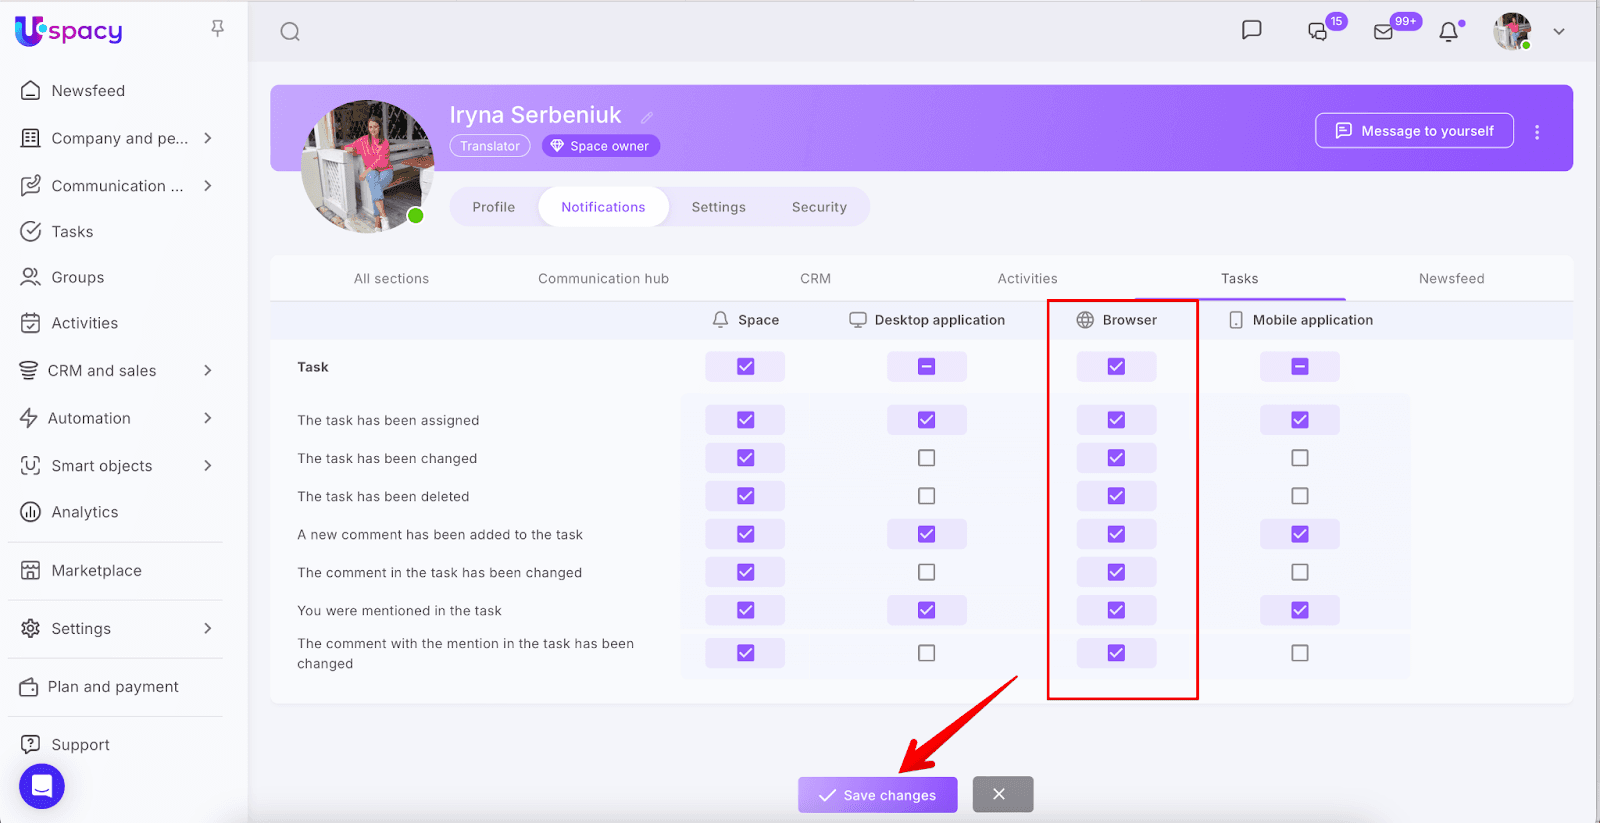Screen dimensions: 1600x823
Task: Open the floating chat widget bubble
Action: [x=42, y=786]
